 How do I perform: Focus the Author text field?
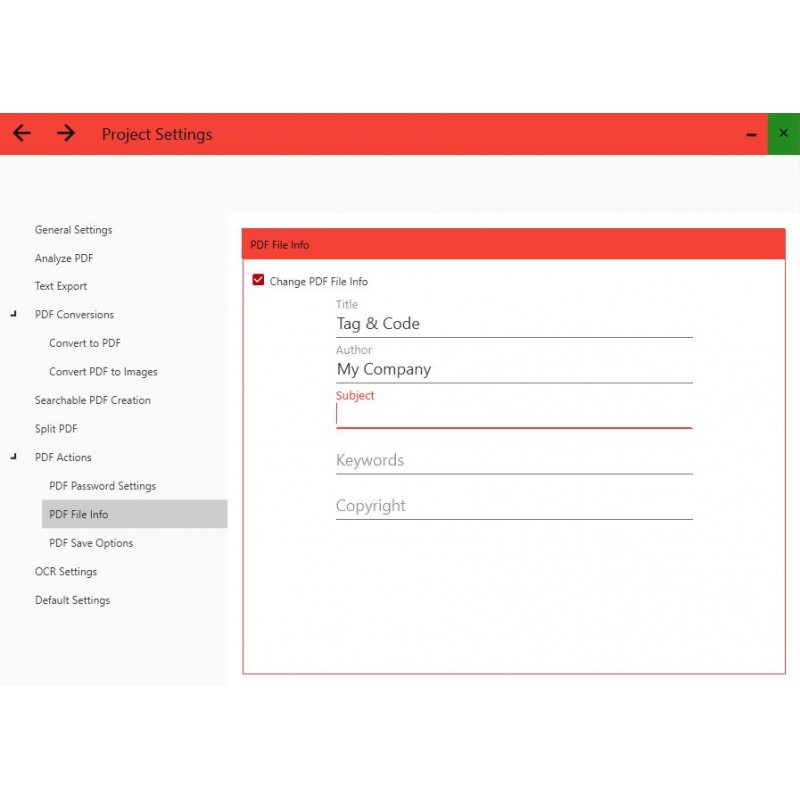coord(513,369)
